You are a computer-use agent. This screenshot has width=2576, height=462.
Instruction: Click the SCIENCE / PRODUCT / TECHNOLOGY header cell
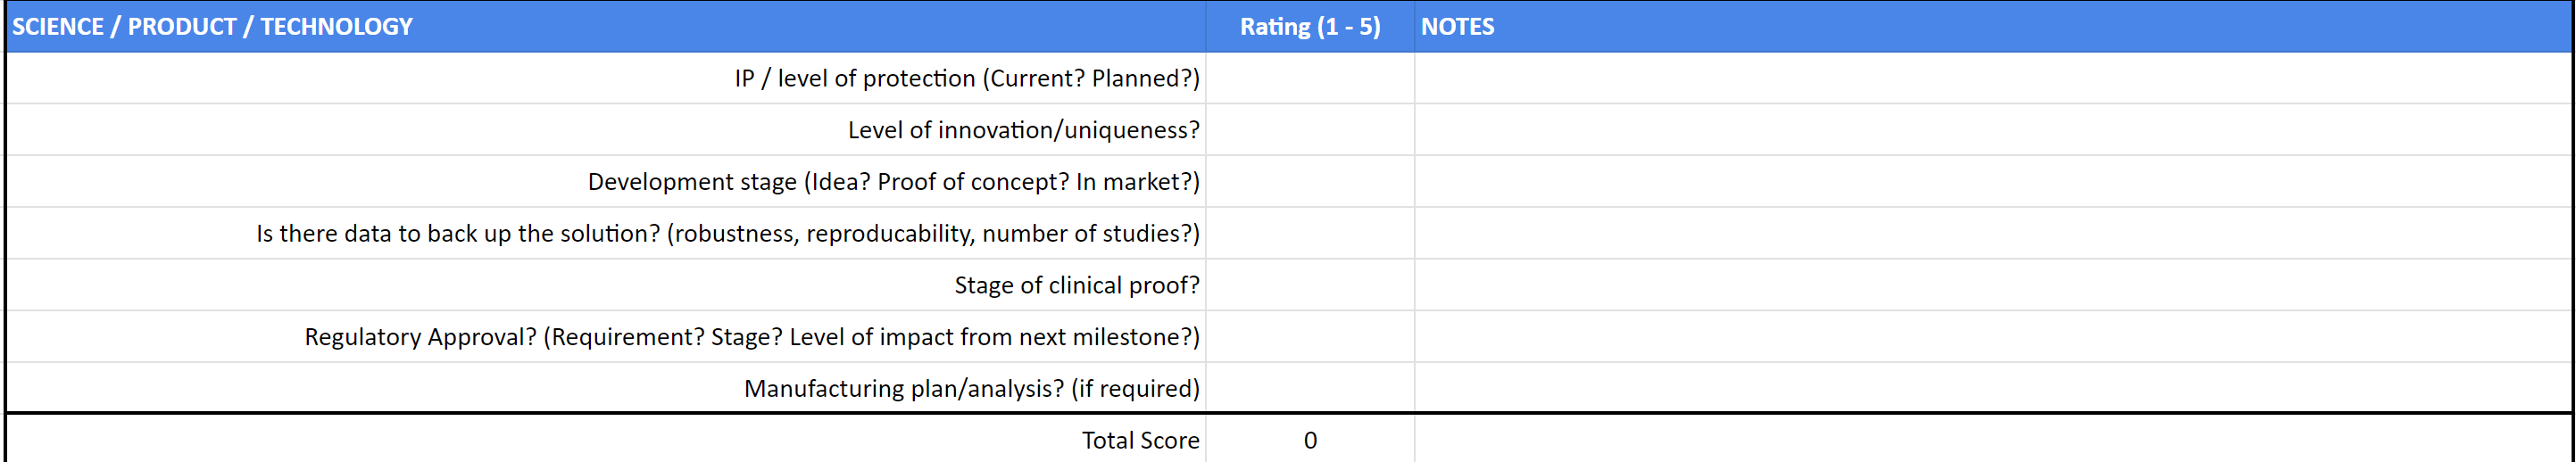click(605, 27)
